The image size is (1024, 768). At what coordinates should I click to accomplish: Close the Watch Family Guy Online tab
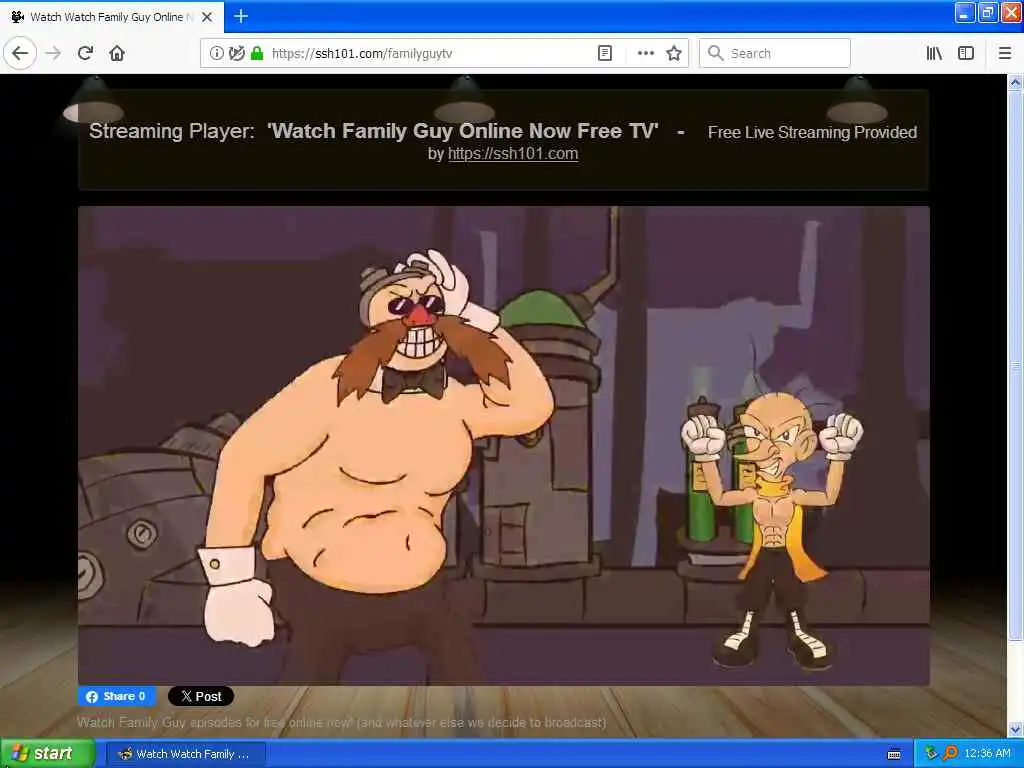[207, 17]
